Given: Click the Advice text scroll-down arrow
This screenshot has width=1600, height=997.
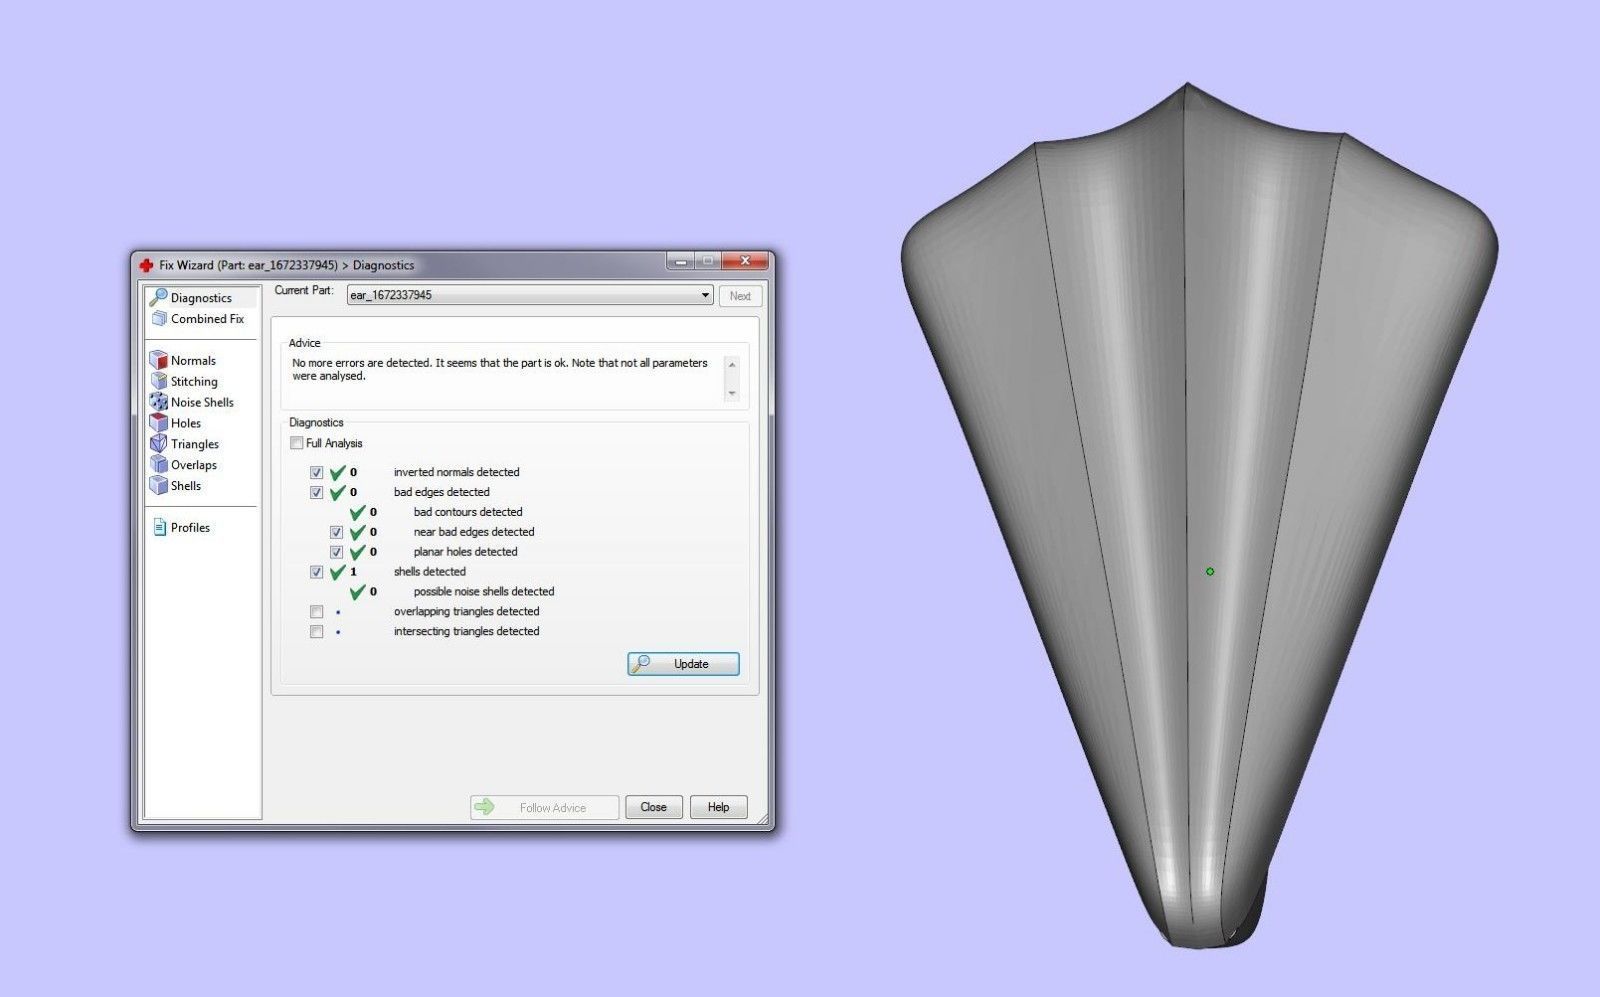Looking at the screenshot, I should point(732,393).
